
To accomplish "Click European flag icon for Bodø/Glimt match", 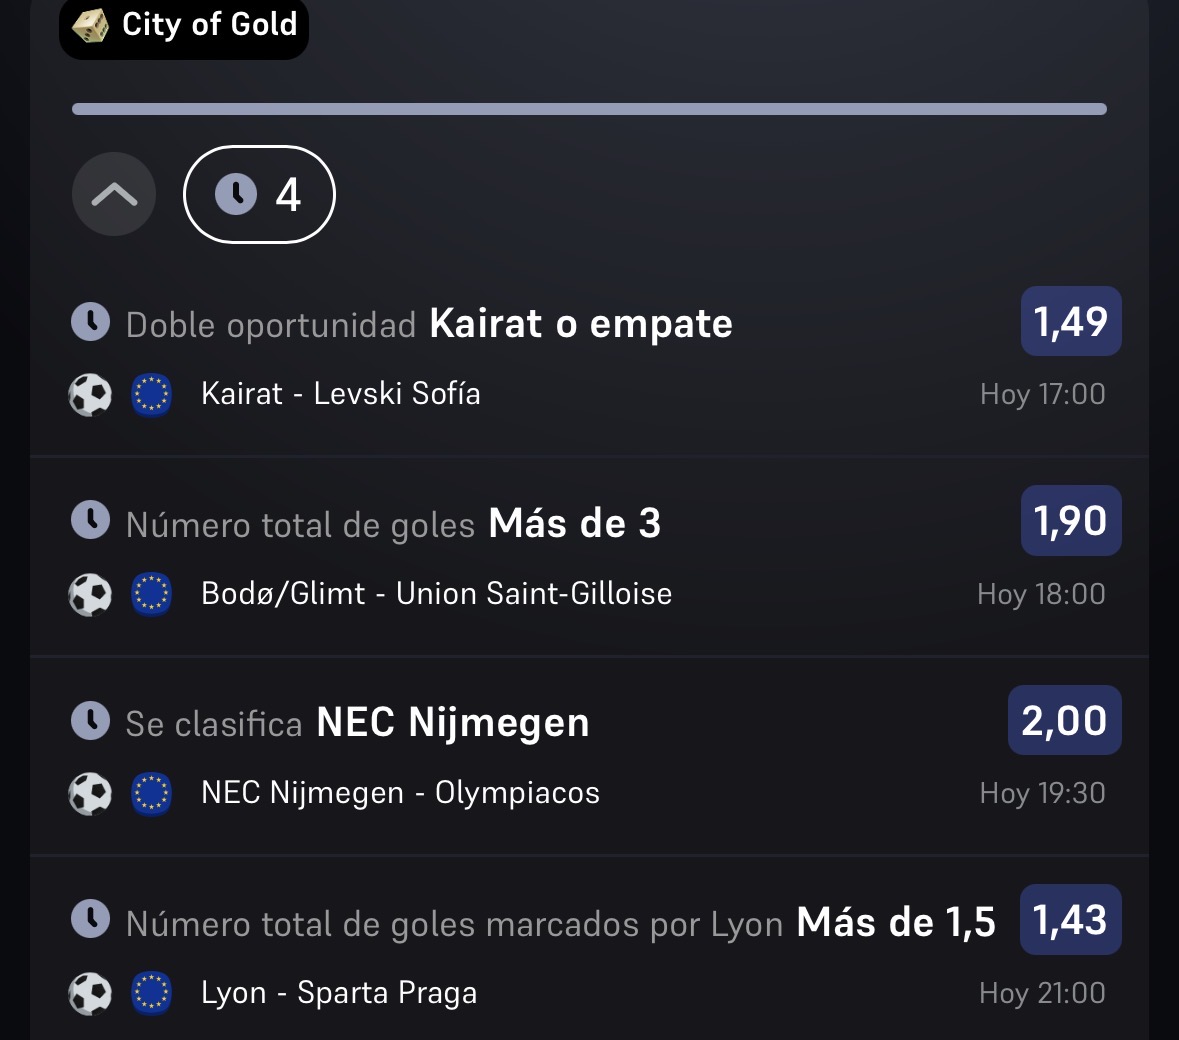I will (151, 594).
